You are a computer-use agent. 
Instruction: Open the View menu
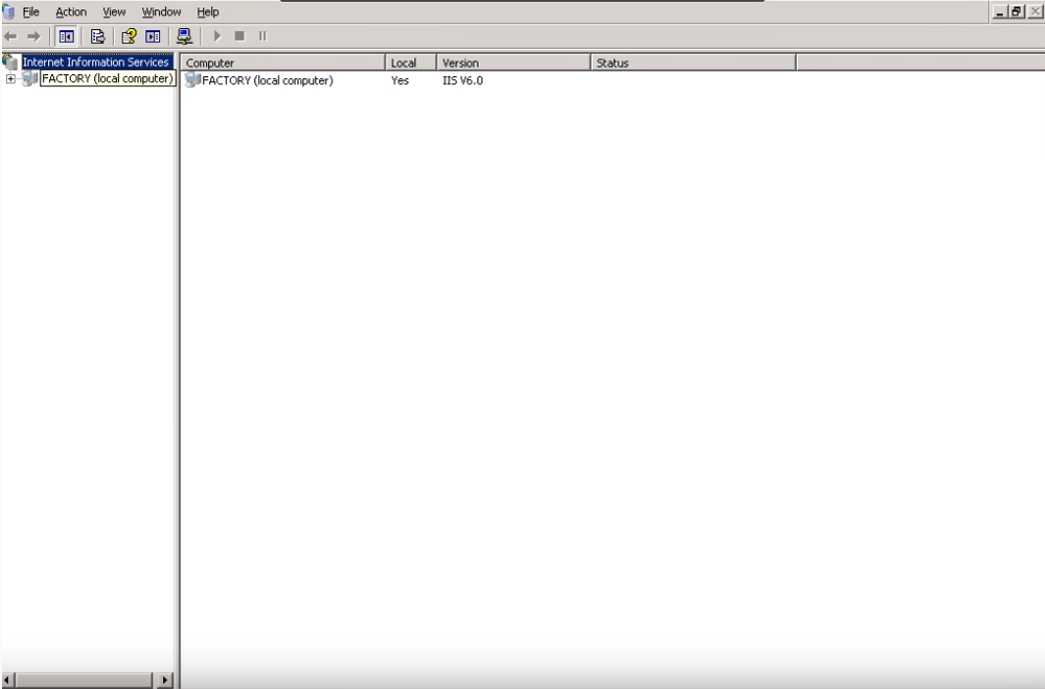click(x=114, y=12)
